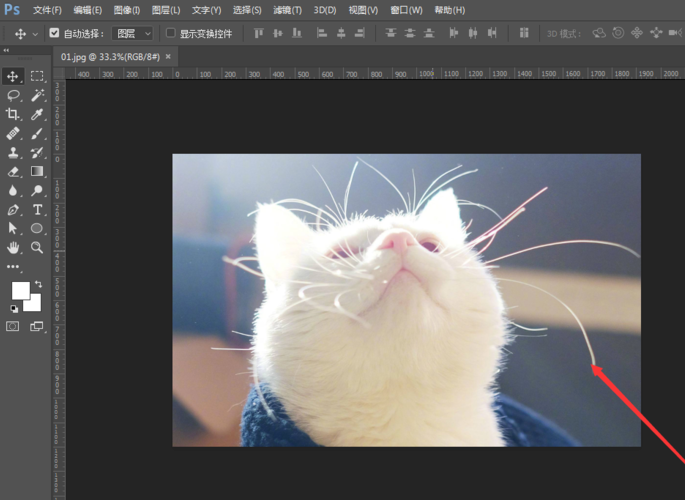
Task: Close the 01.jpg document tab
Action: pyautogui.click(x=168, y=57)
